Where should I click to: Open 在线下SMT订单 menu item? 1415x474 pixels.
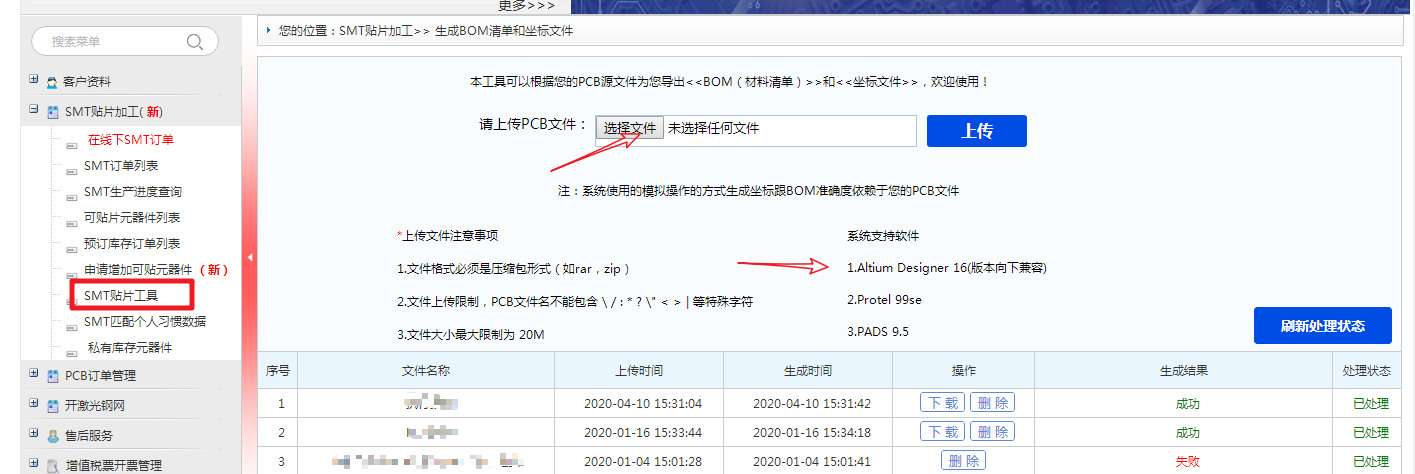(x=130, y=140)
